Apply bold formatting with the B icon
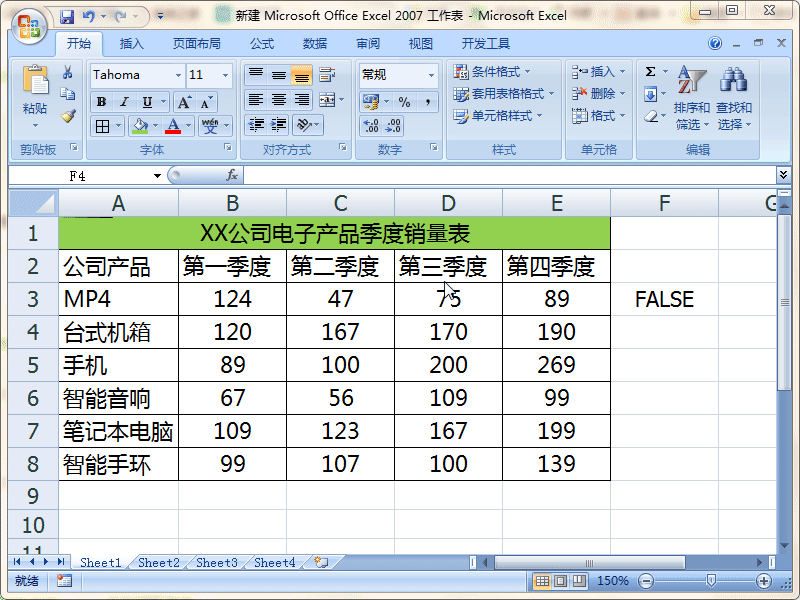The width and height of the screenshot is (800, 600). point(100,103)
